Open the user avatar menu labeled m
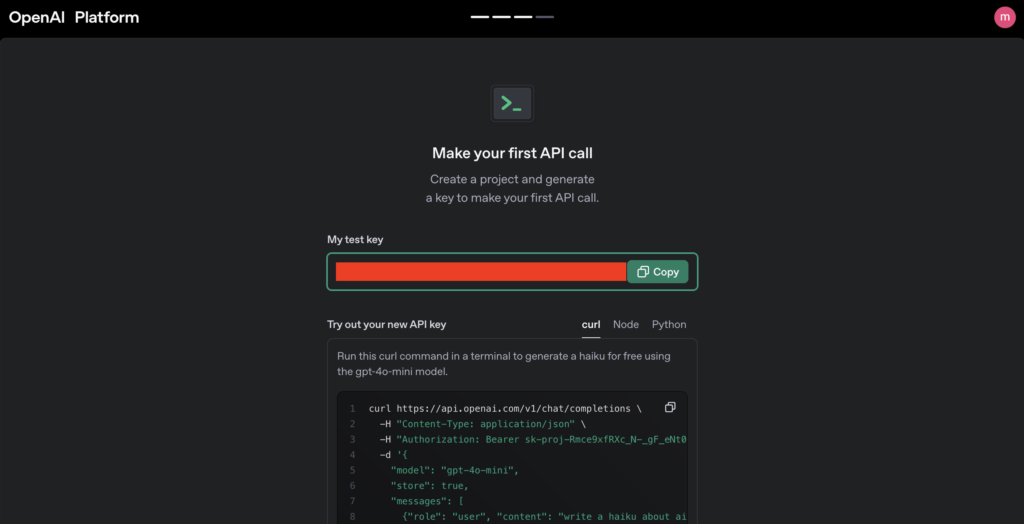The width and height of the screenshot is (1024, 524). (1004, 17)
